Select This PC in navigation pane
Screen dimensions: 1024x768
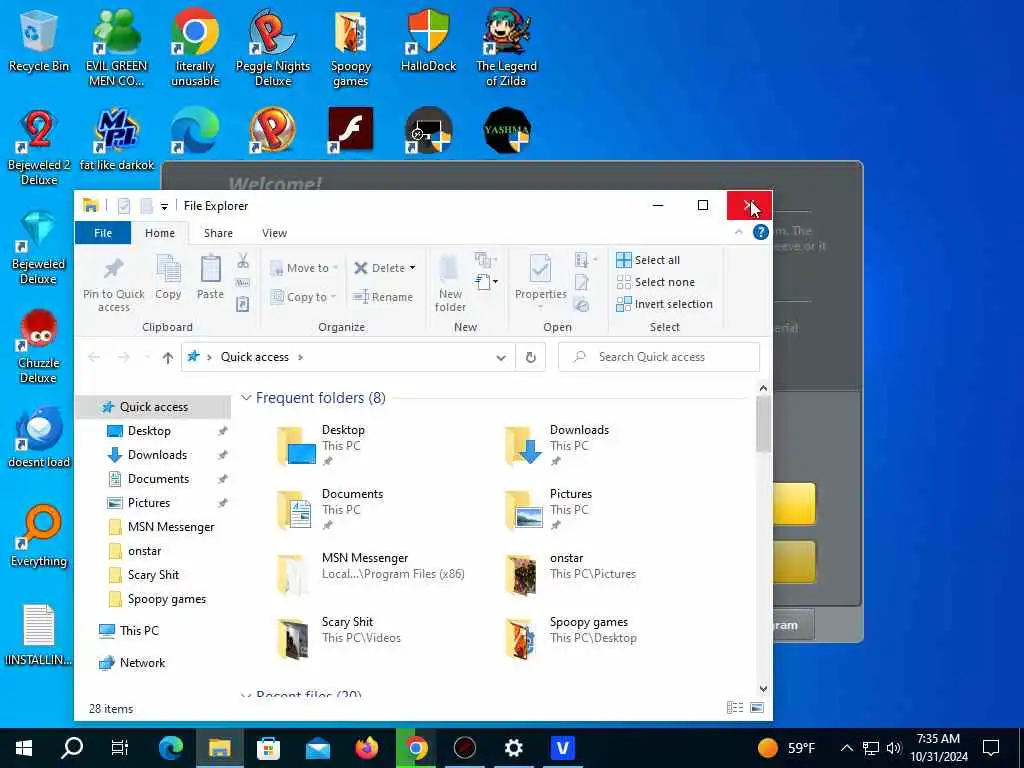pos(138,631)
